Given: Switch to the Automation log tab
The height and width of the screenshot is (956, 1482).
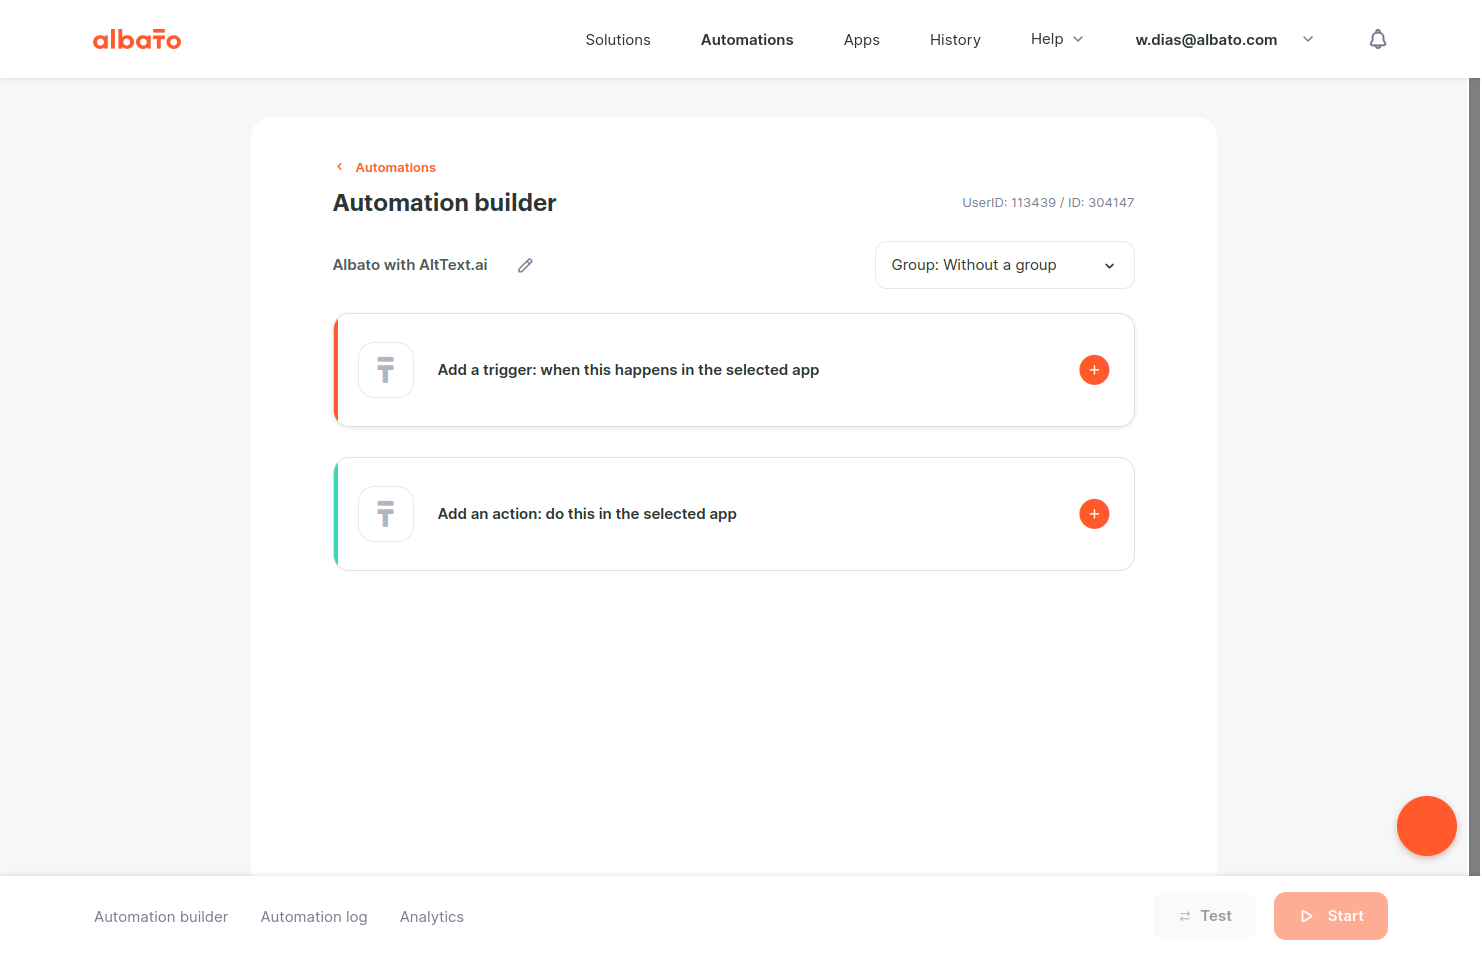Looking at the screenshot, I should 314,916.
